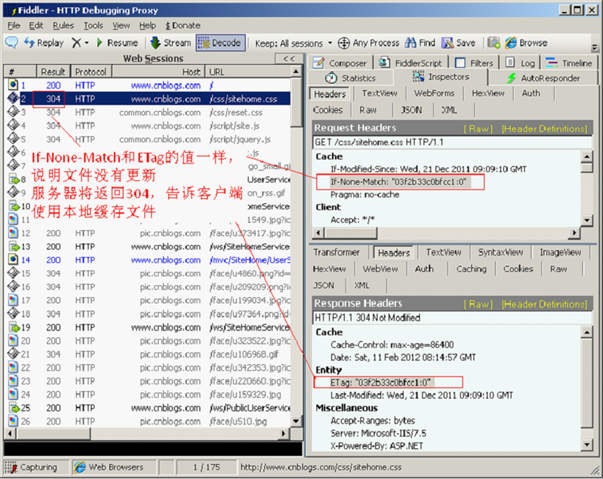Open response Caching tab
The image size is (603, 479).
pos(471,269)
